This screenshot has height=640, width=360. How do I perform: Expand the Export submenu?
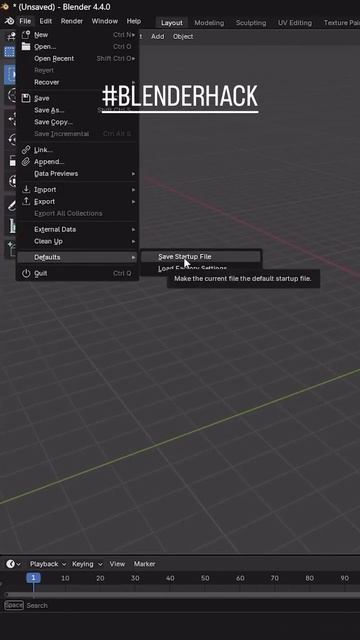pyautogui.click(x=78, y=201)
